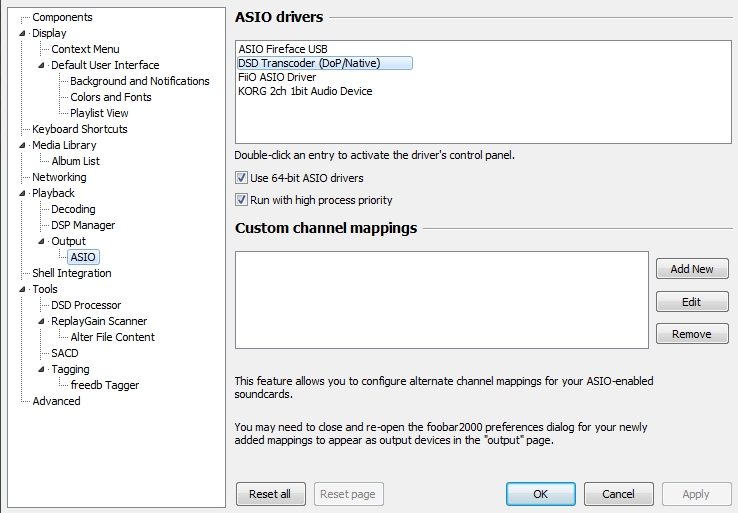Go to Keyboard Shortcuts page
The height and width of the screenshot is (513, 738).
coord(80,129)
